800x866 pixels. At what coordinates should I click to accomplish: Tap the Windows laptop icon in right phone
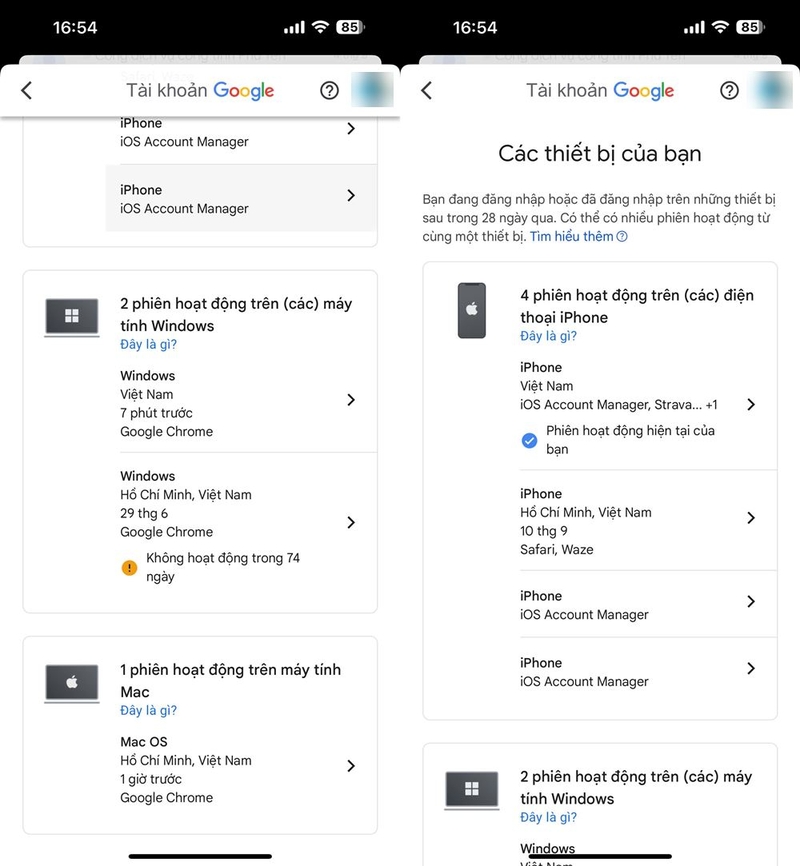tap(472, 790)
